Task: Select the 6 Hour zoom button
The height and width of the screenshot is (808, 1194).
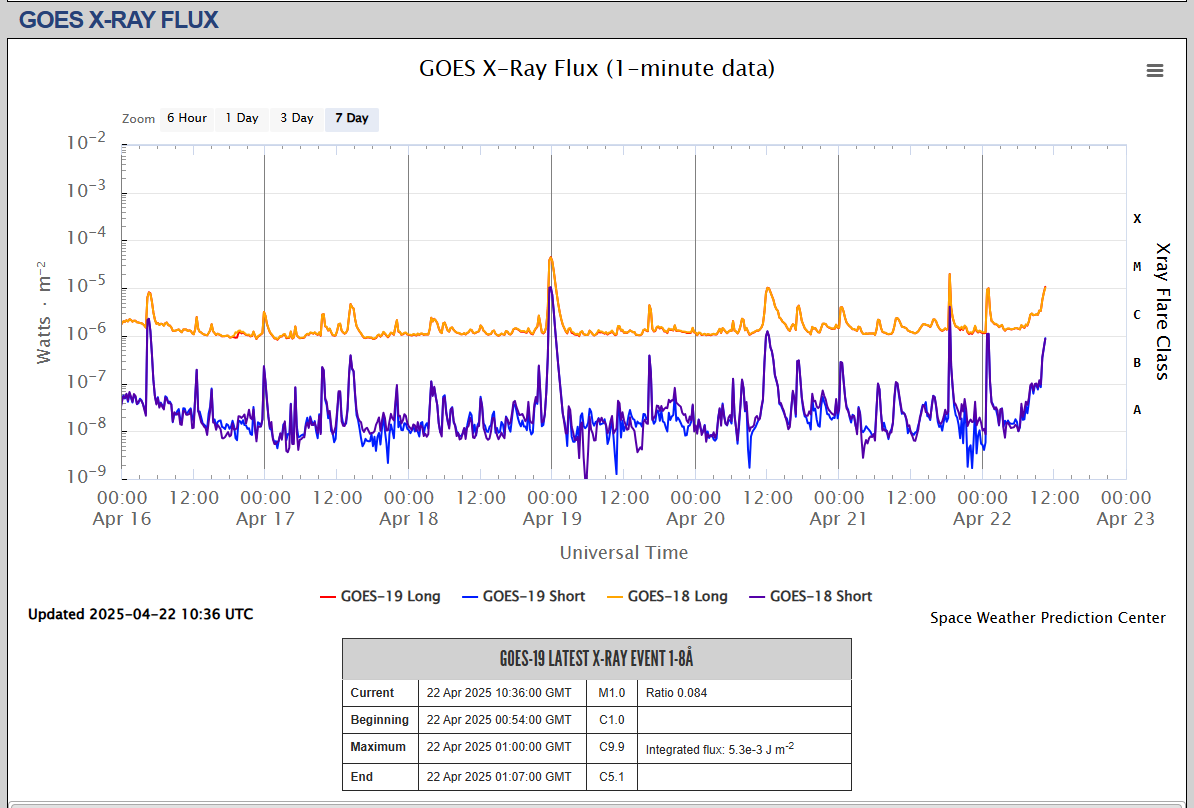Action: point(187,119)
